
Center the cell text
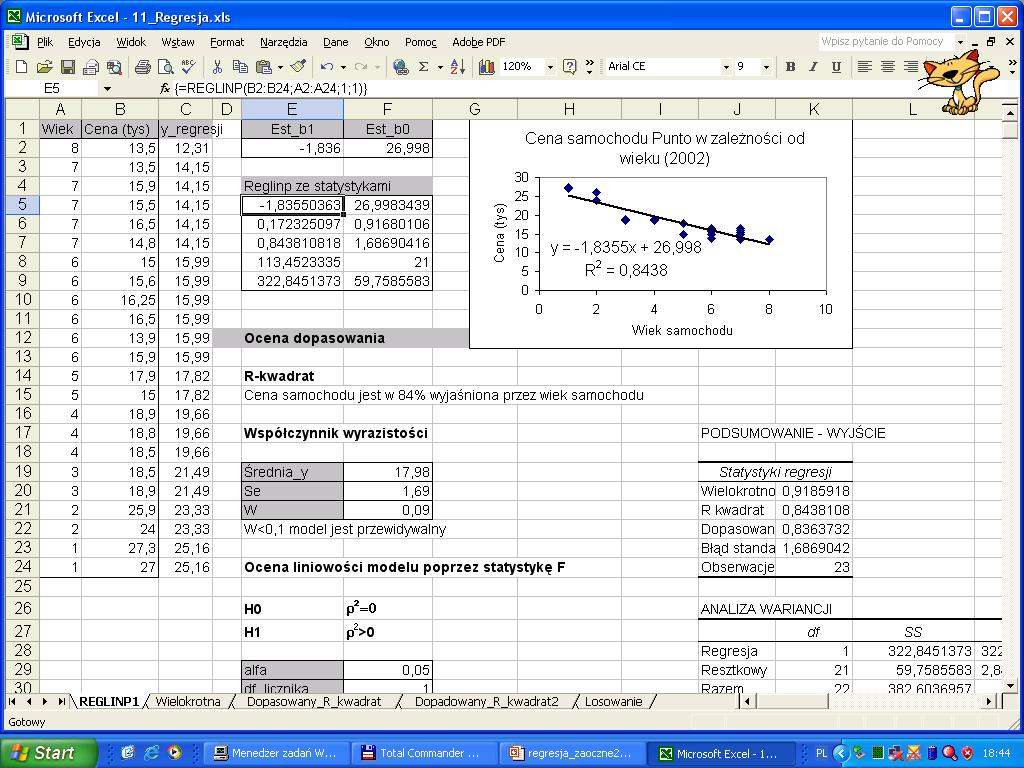tap(888, 67)
